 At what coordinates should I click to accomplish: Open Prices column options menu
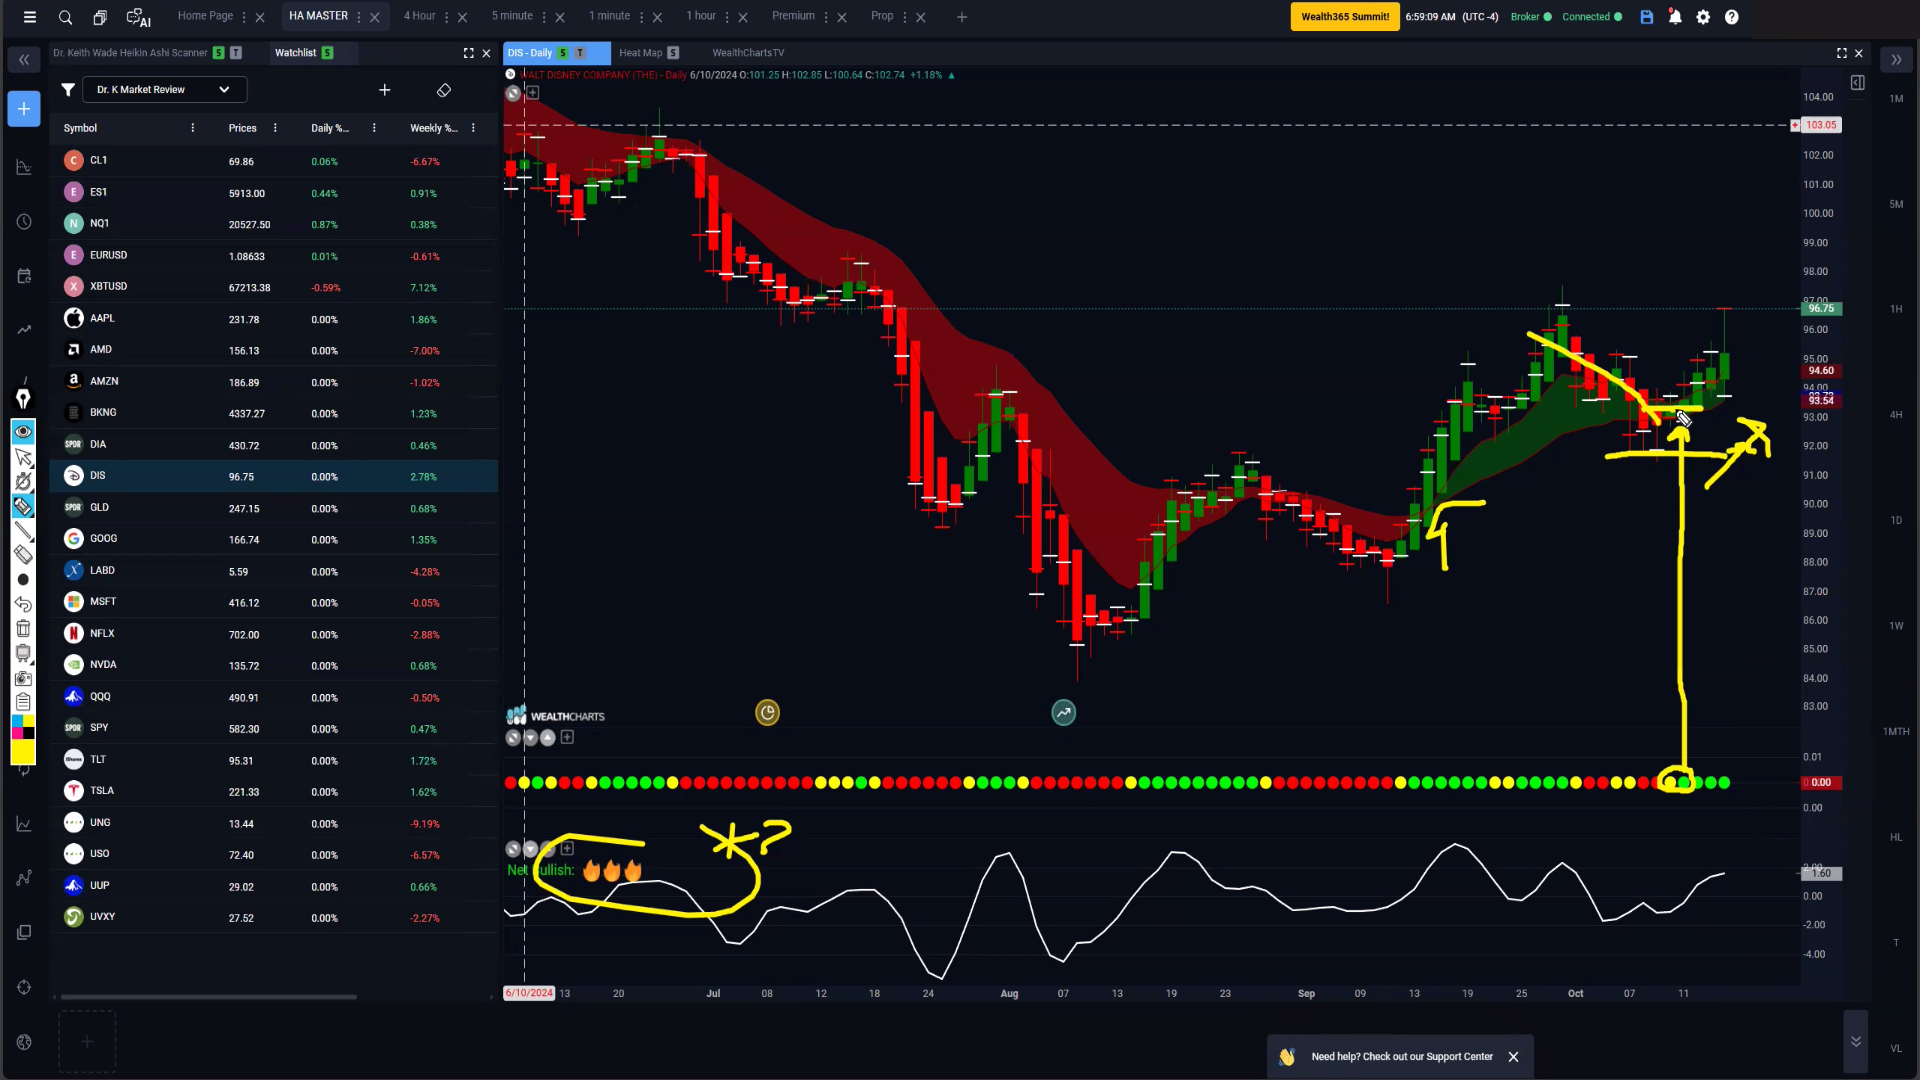coord(275,128)
